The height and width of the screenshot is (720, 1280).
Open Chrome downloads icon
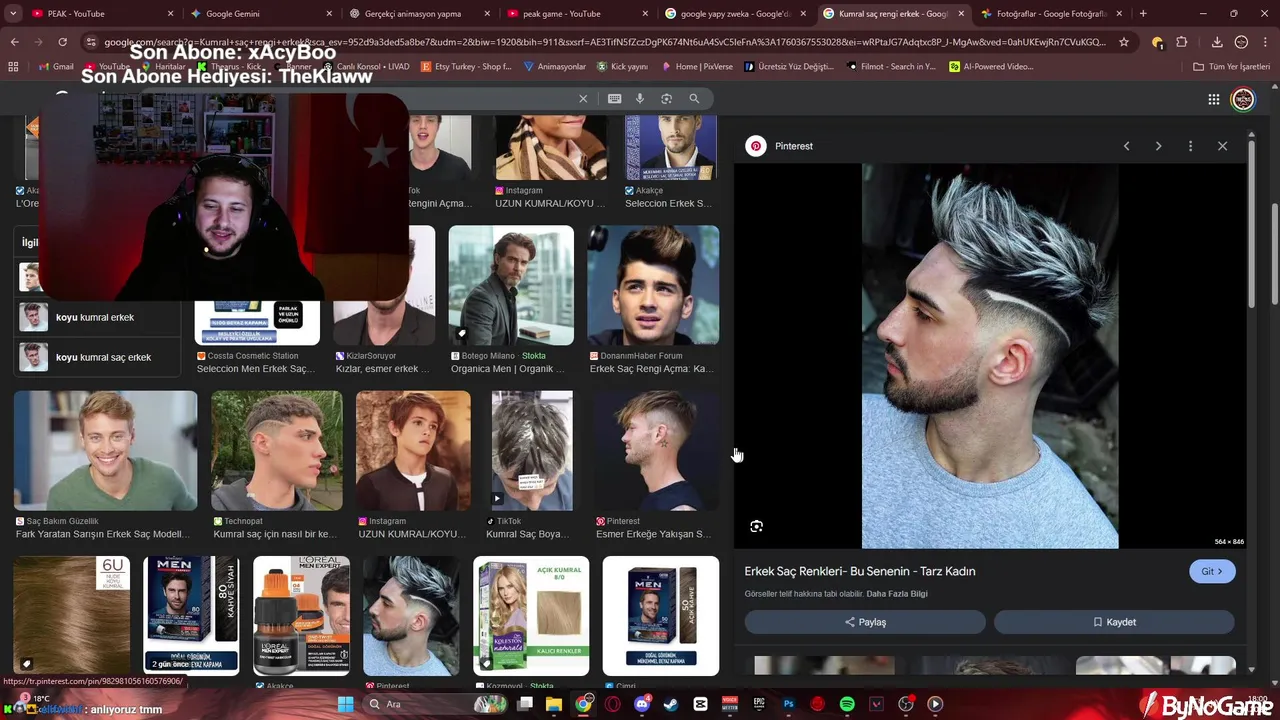(x=1217, y=42)
